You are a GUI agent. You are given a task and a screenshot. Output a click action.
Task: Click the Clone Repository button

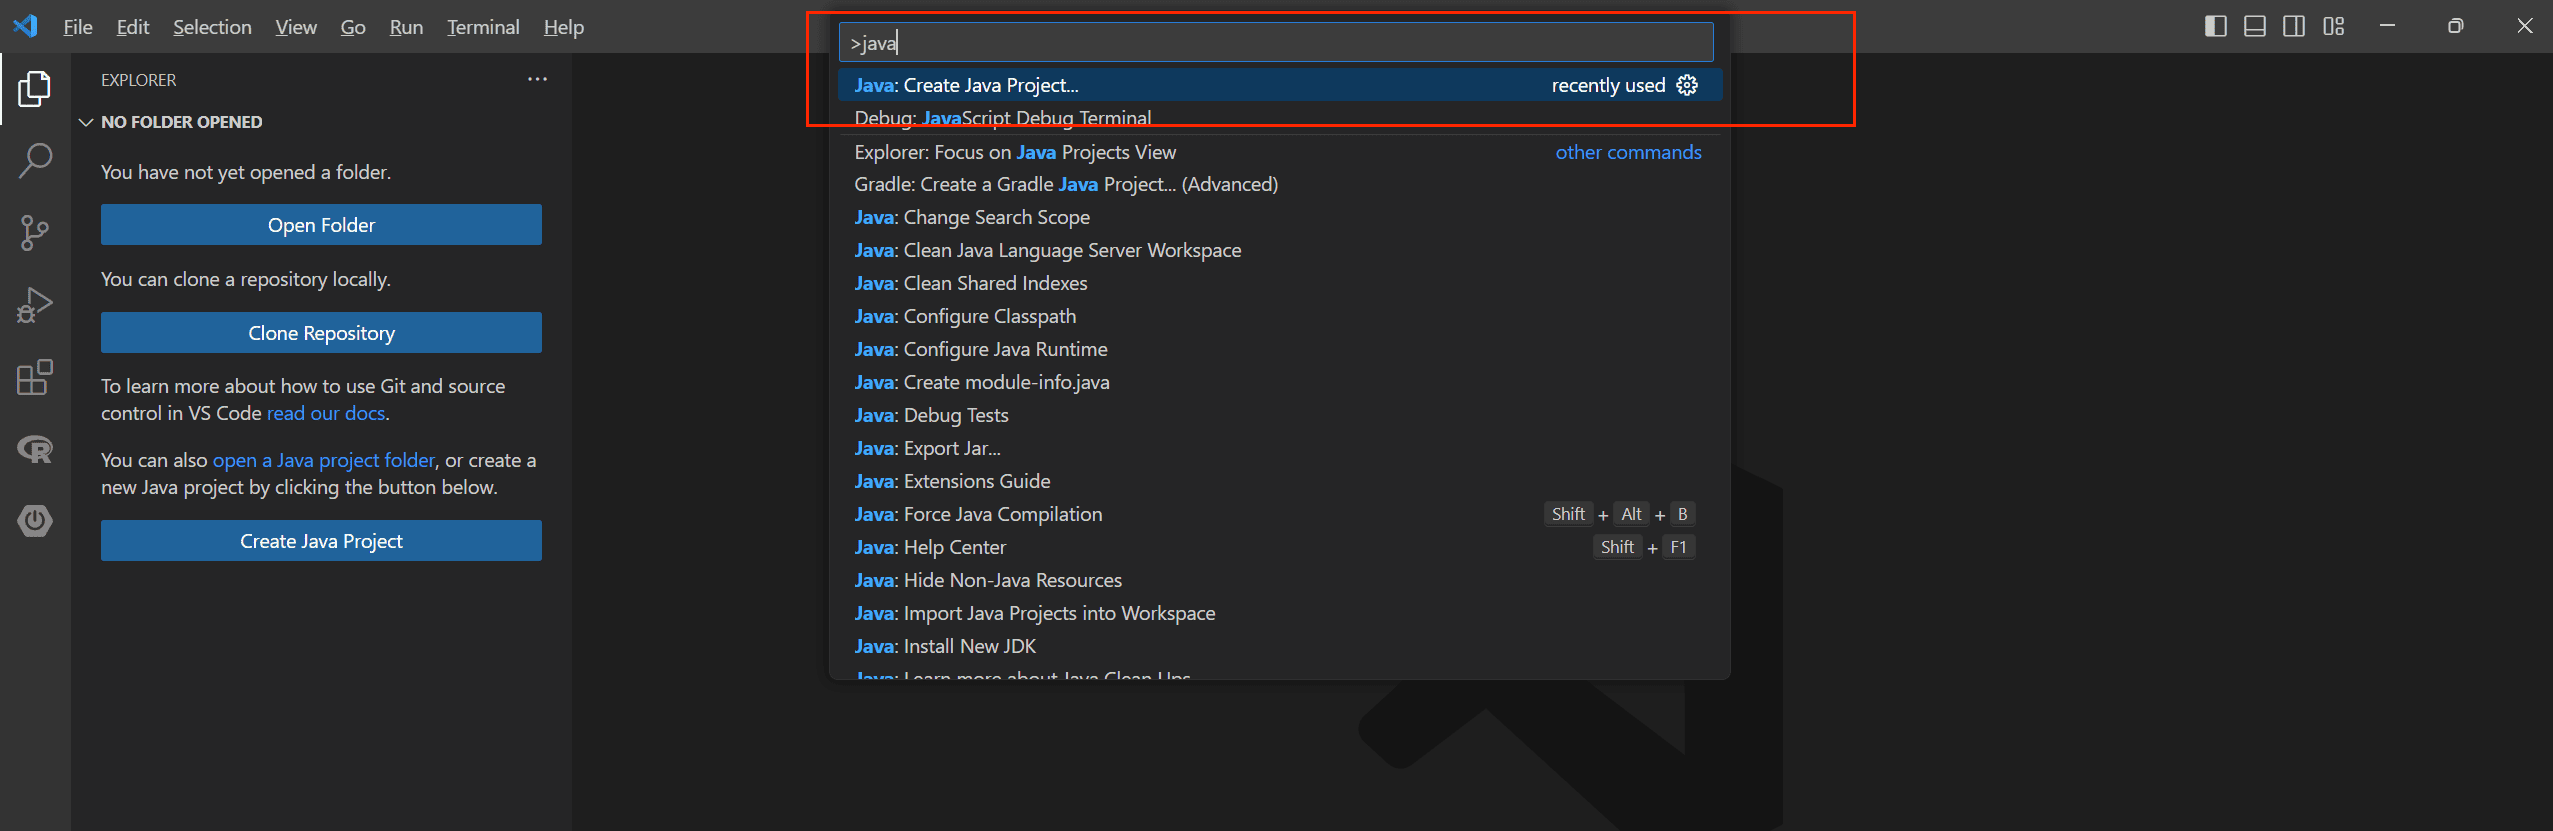point(321,333)
